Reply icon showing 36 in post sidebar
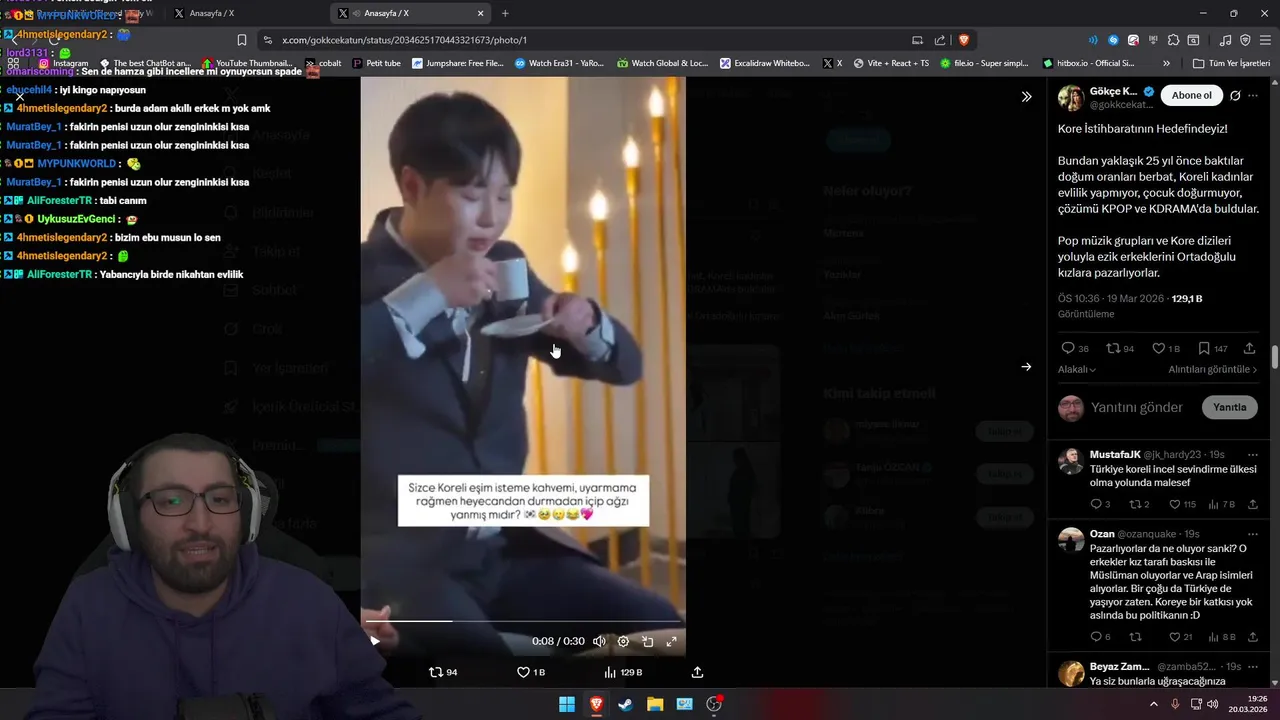This screenshot has height=720, width=1280. pyautogui.click(x=1075, y=348)
